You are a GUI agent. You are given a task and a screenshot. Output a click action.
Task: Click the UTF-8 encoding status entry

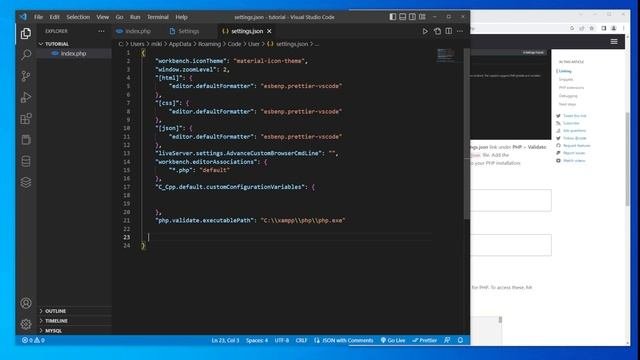pos(282,340)
